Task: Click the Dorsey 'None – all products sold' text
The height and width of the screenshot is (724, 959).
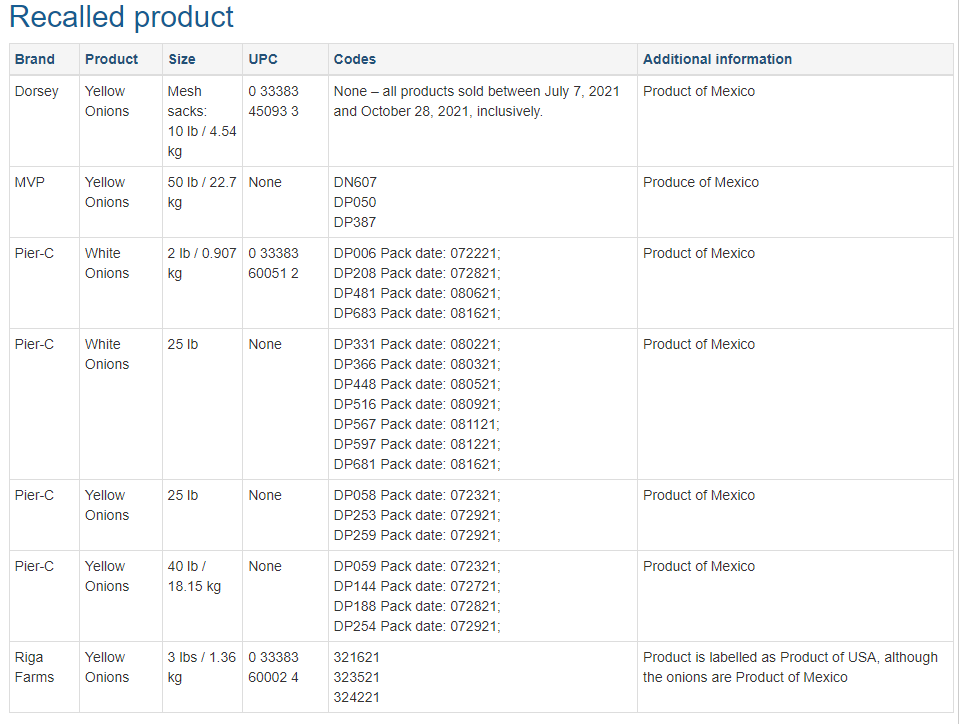Action: (x=476, y=101)
